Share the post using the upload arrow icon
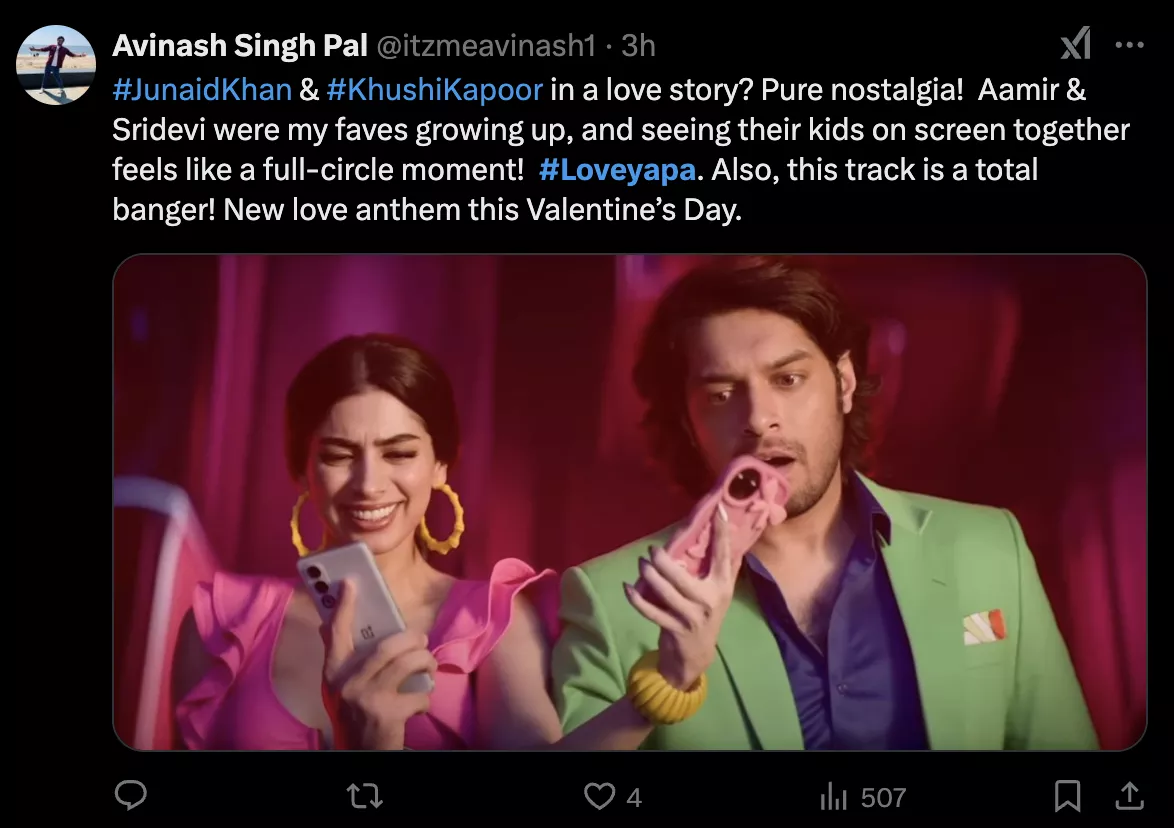The image size is (1174, 828). (1129, 795)
